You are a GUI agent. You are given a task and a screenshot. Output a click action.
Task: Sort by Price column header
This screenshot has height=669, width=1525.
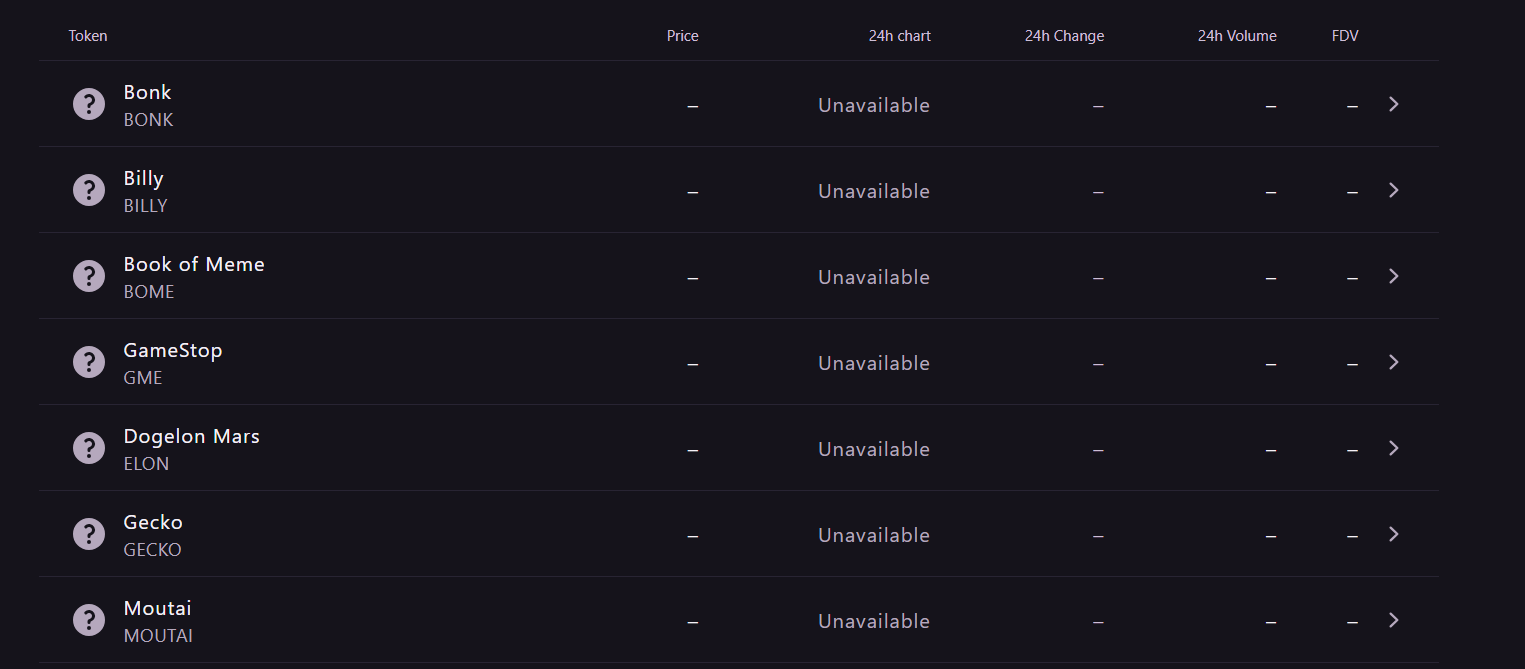pyautogui.click(x=682, y=36)
